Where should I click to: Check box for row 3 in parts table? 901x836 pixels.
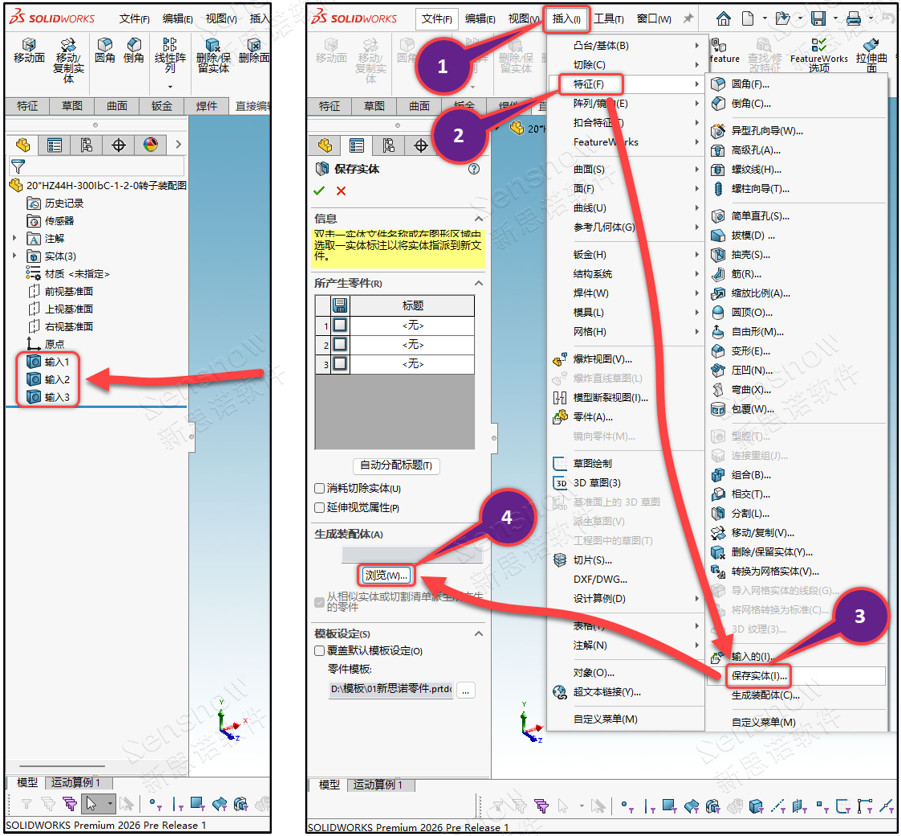(340, 363)
